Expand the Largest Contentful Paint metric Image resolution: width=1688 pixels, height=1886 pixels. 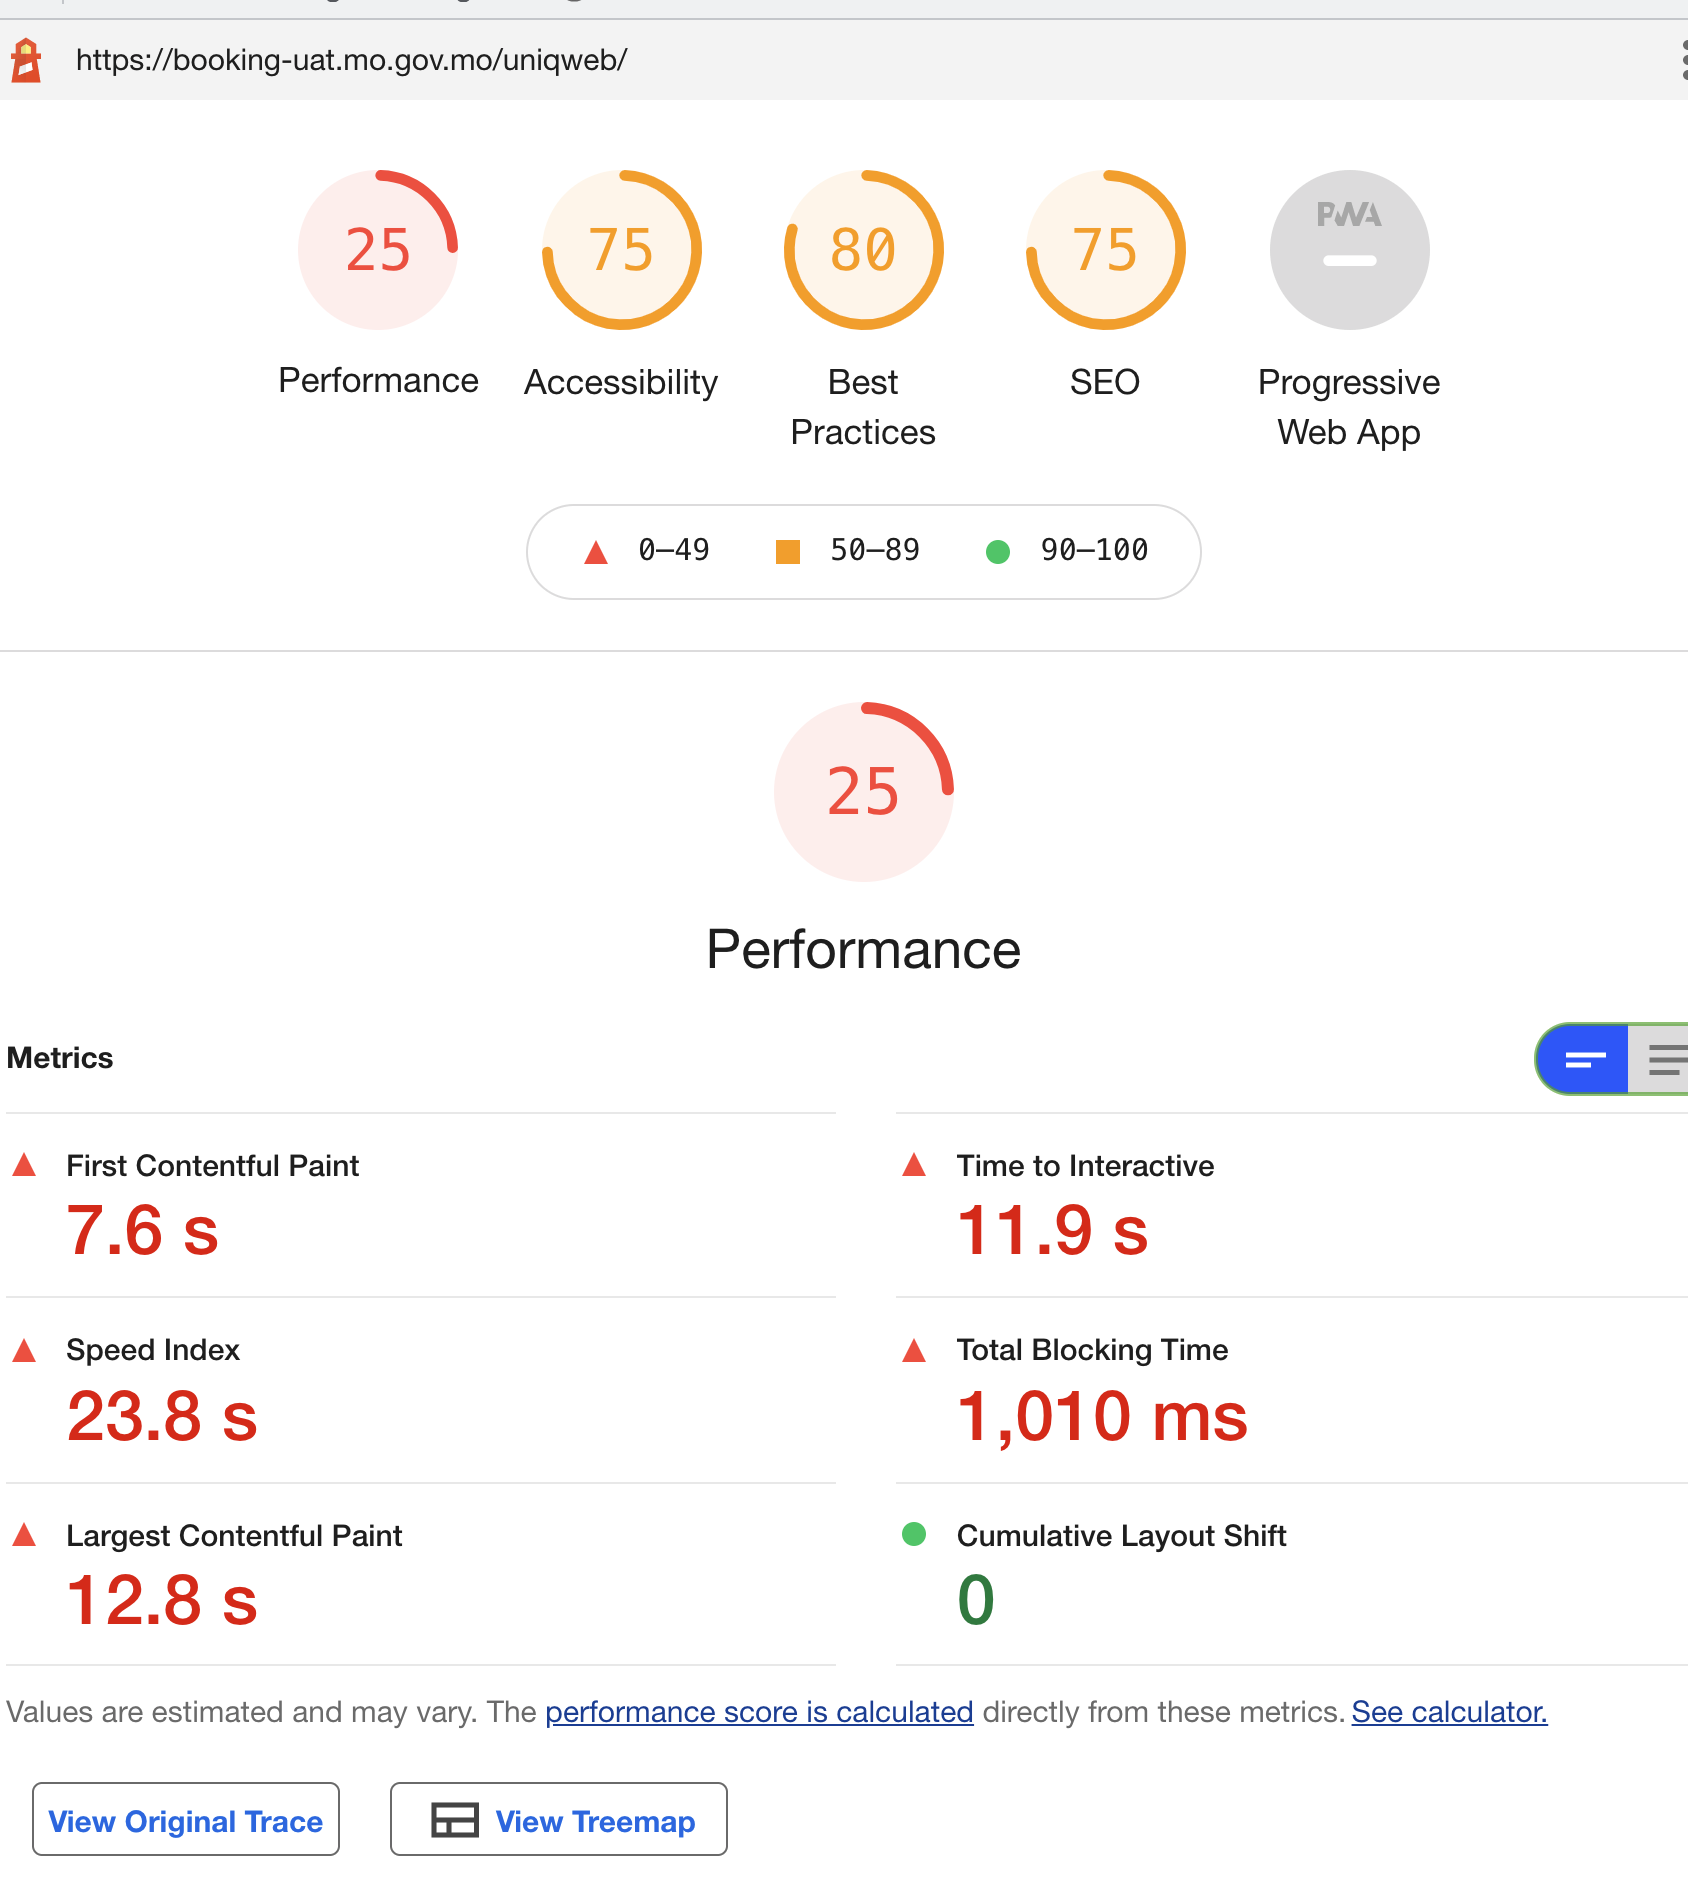click(x=234, y=1536)
